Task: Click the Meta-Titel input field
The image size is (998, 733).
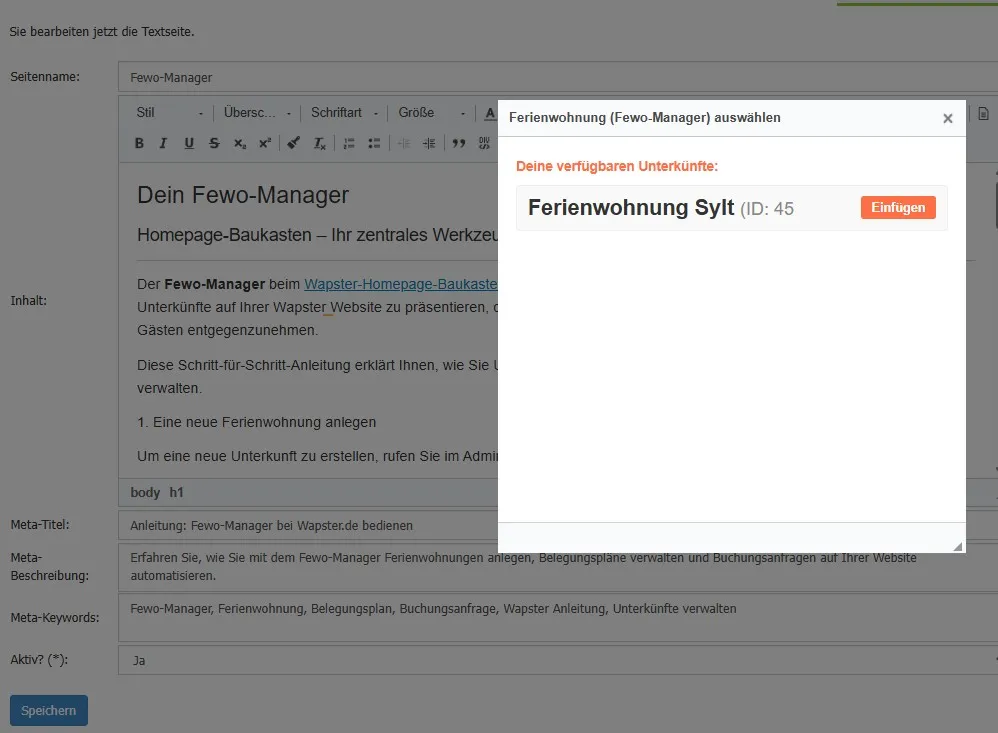Action: click(x=309, y=526)
